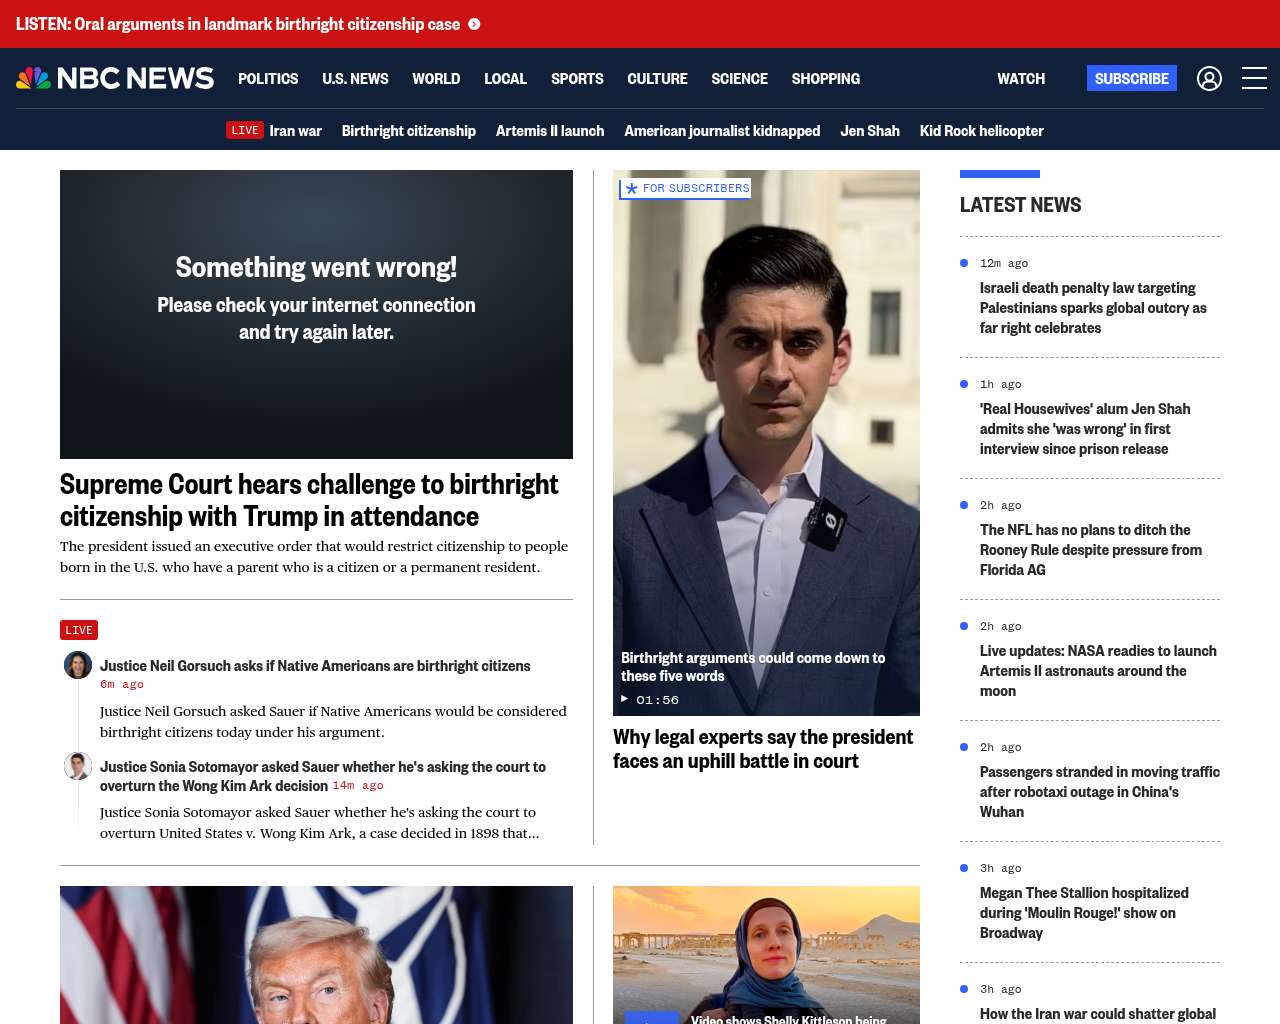Click the For Subscribers star badge
1280x1024 pixels.
685,188
